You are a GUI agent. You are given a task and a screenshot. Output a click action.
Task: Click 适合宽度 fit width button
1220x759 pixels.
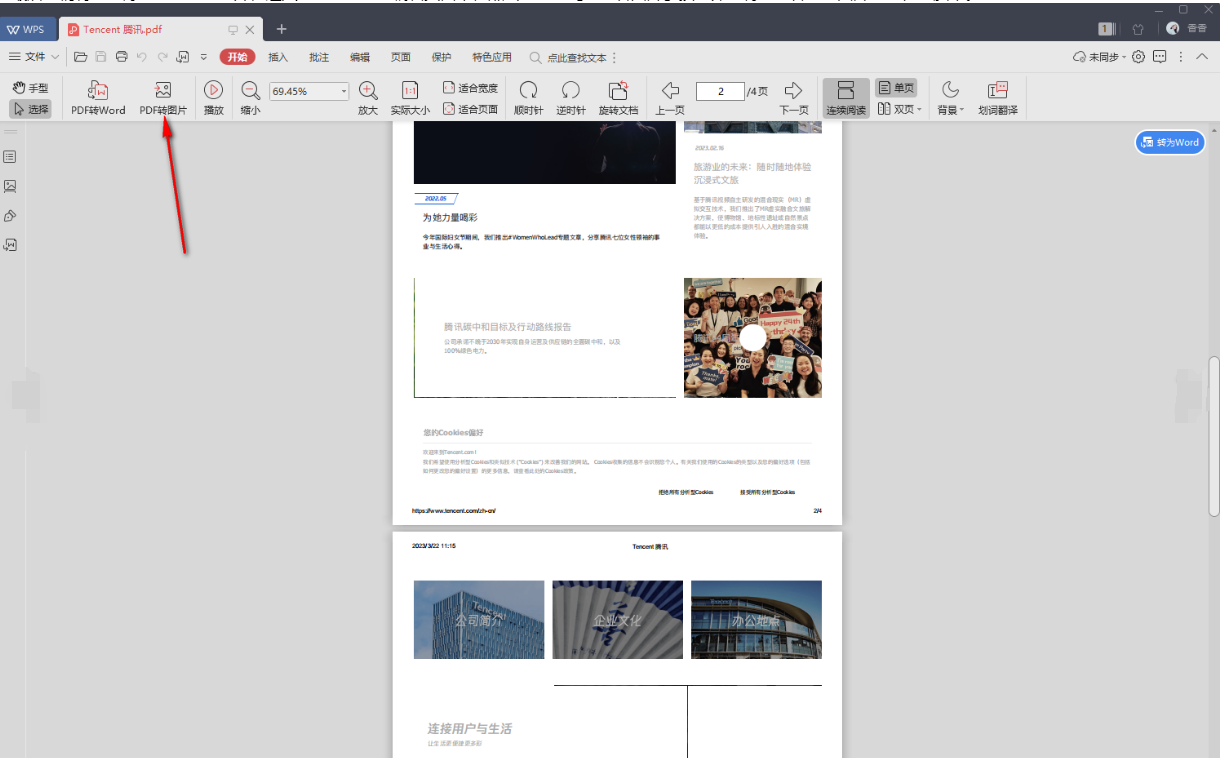click(470, 88)
